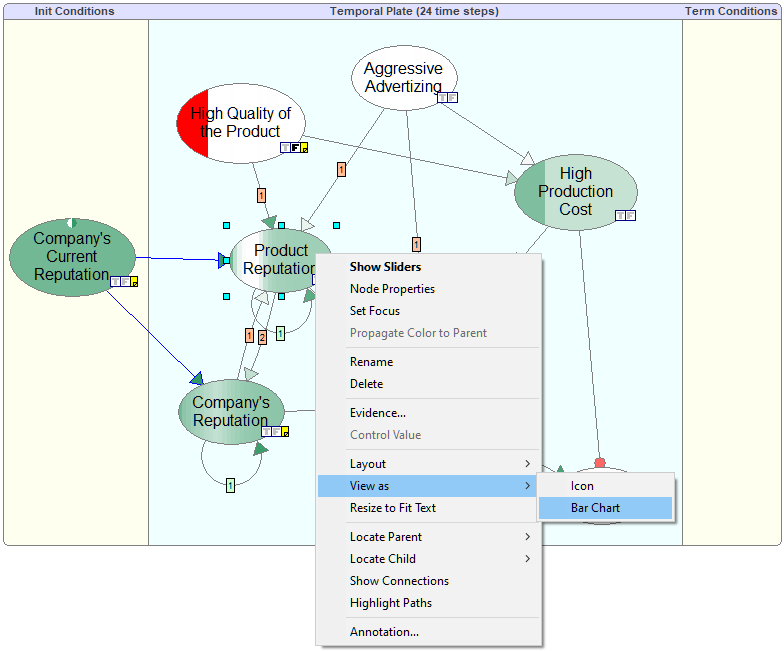Click order label 1 on Aggressive Advertizing vertical arc
This screenshot has width=784, height=651.
(x=416, y=244)
